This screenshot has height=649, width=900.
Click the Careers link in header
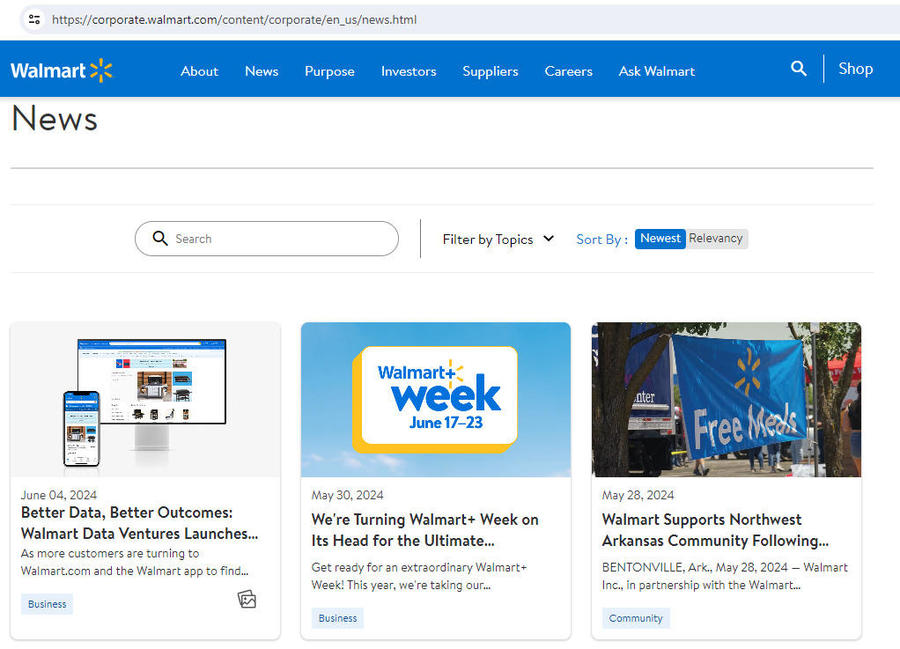568,71
